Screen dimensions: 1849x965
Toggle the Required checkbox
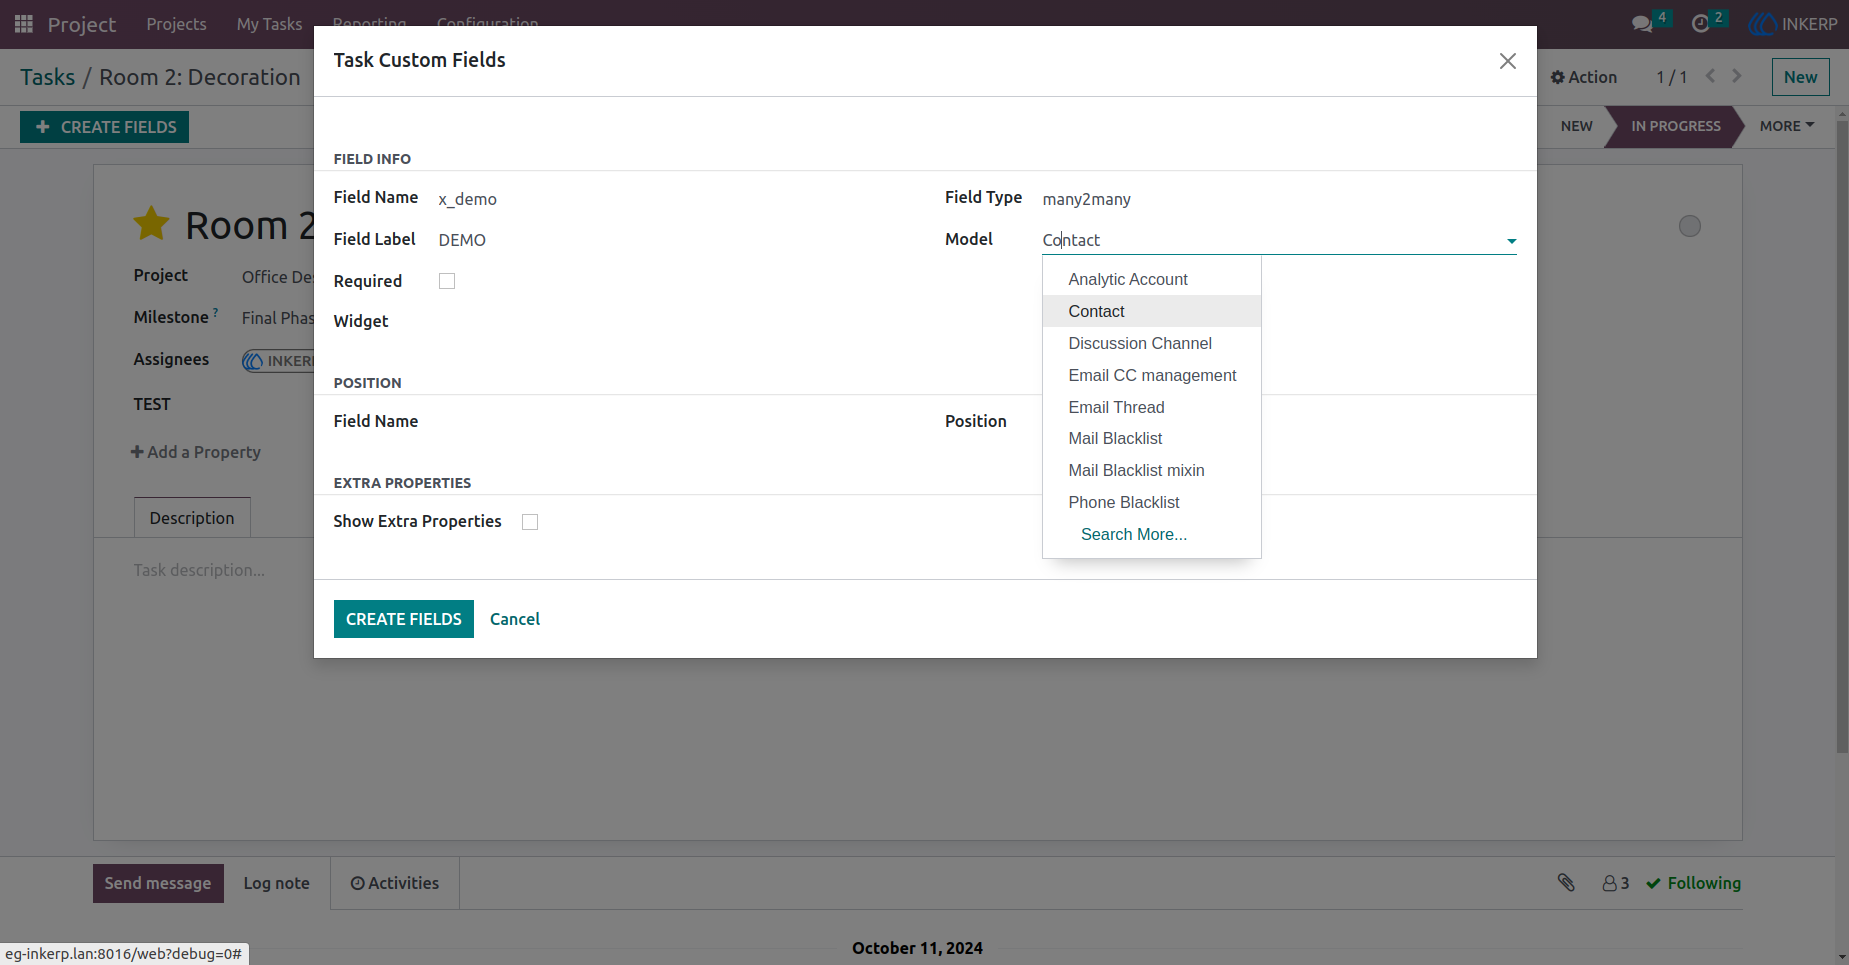(447, 281)
